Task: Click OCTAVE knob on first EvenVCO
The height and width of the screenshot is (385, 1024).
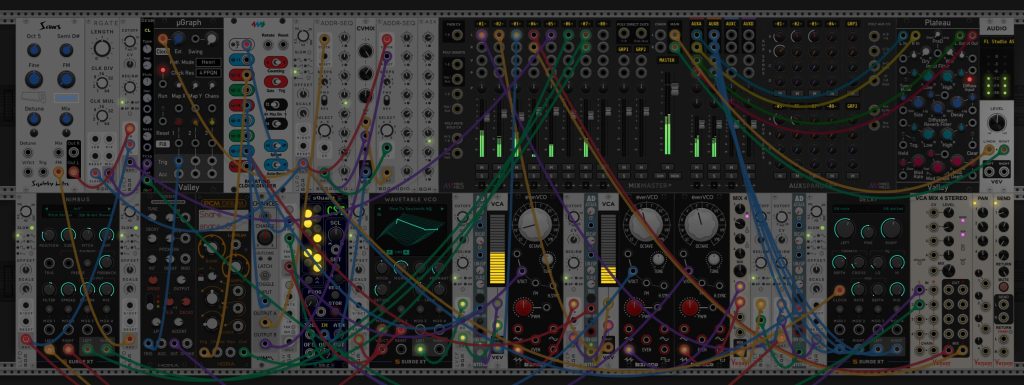Action: (537, 225)
